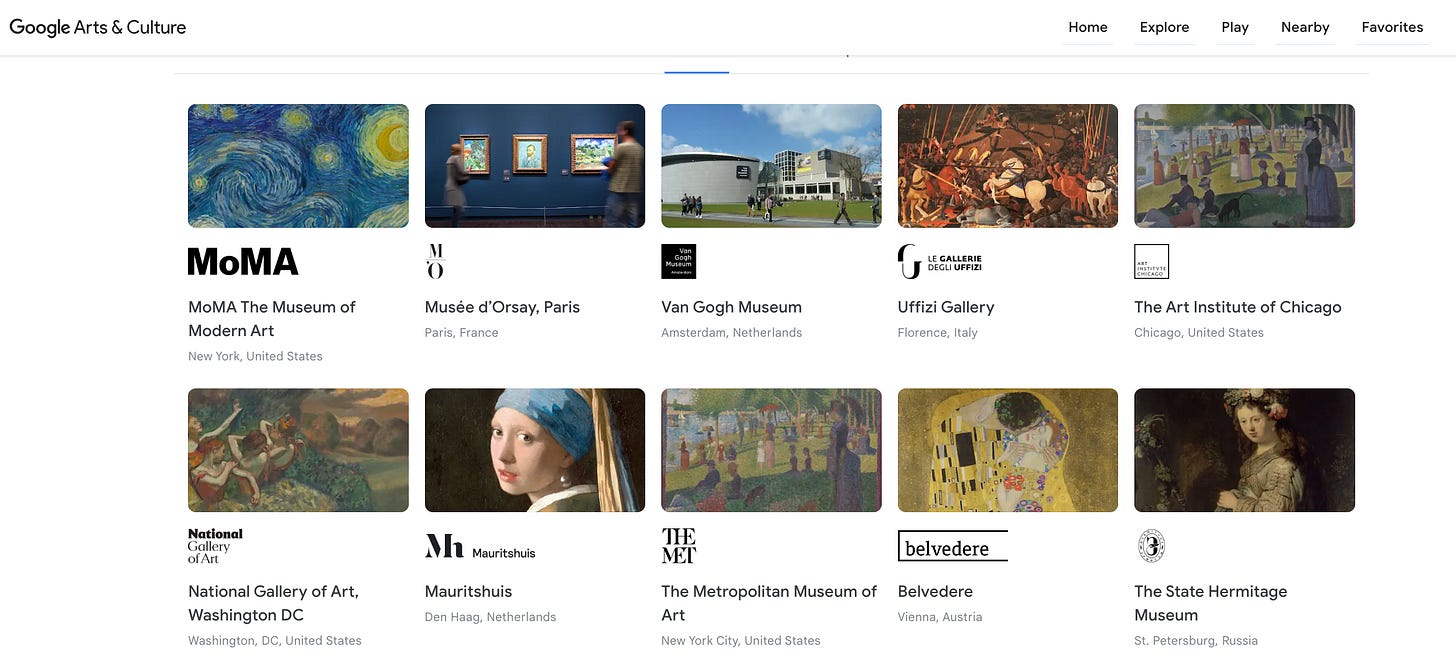Open the National Gallery of Art dancers thumbnail
The height and width of the screenshot is (666, 1456).
pyautogui.click(x=298, y=450)
